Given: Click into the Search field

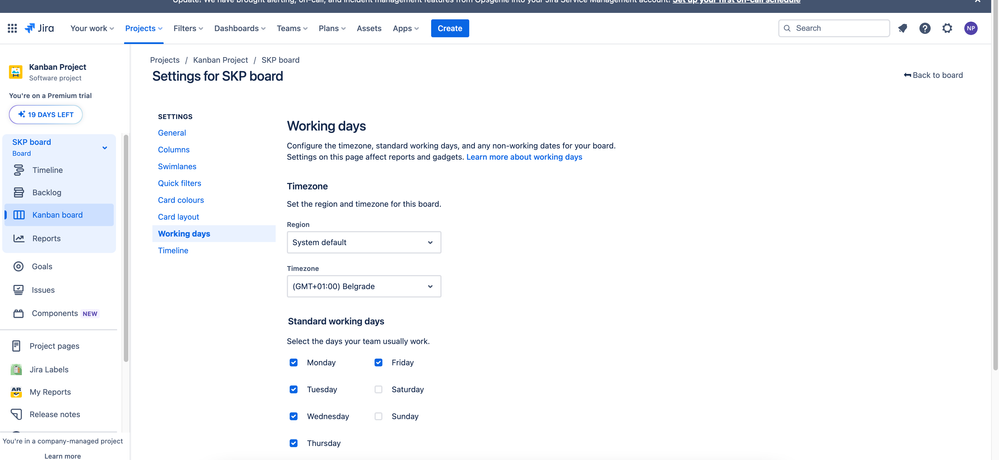Looking at the screenshot, I should pyautogui.click(x=834, y=28).
